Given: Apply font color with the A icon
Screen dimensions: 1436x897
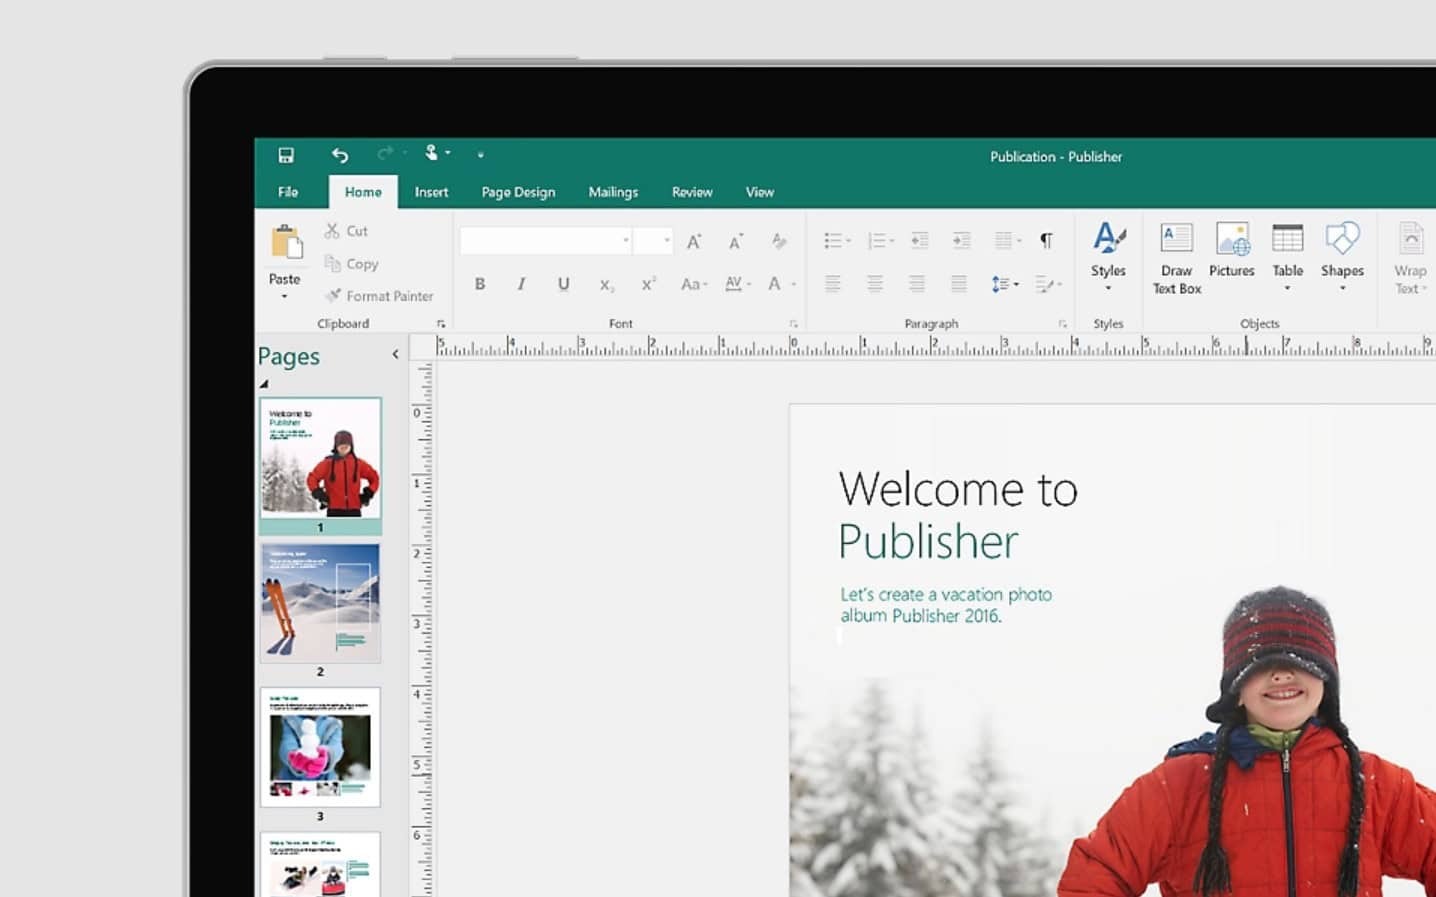Looking at the screenshot, I should pos(774,284).
